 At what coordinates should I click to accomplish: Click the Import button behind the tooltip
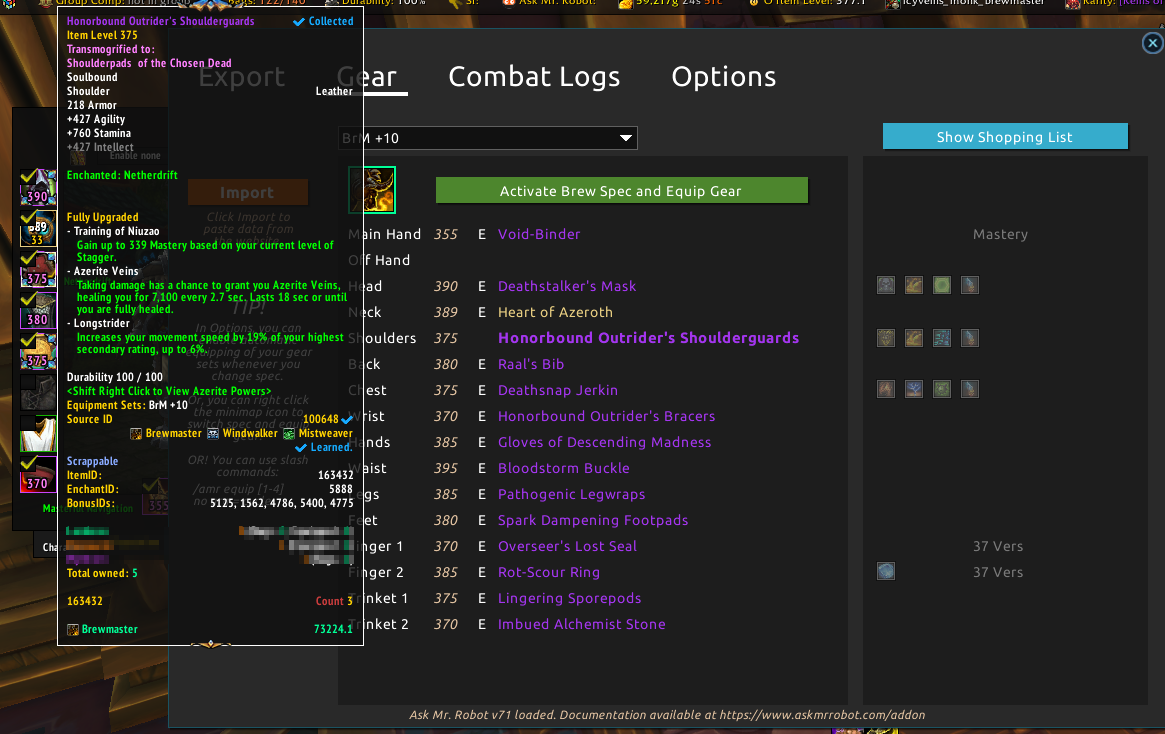point(247,192)
